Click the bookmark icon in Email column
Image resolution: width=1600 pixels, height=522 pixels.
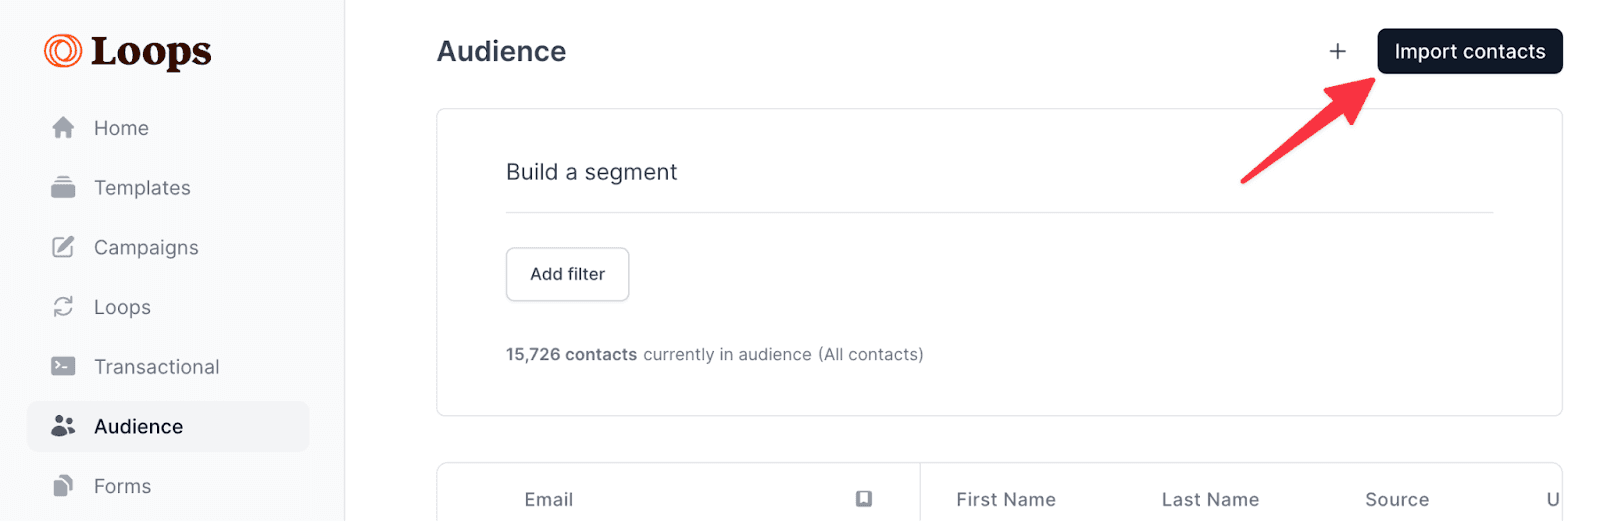[864, 499]
